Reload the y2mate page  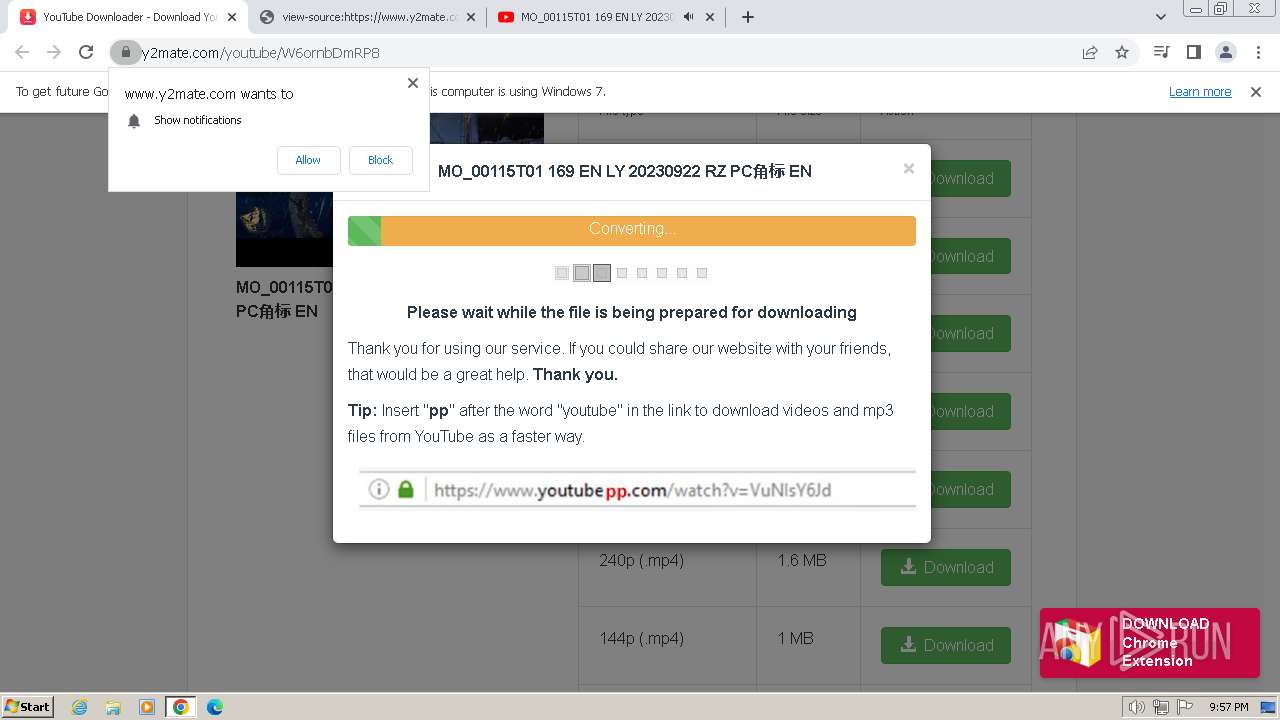(86, 52)
